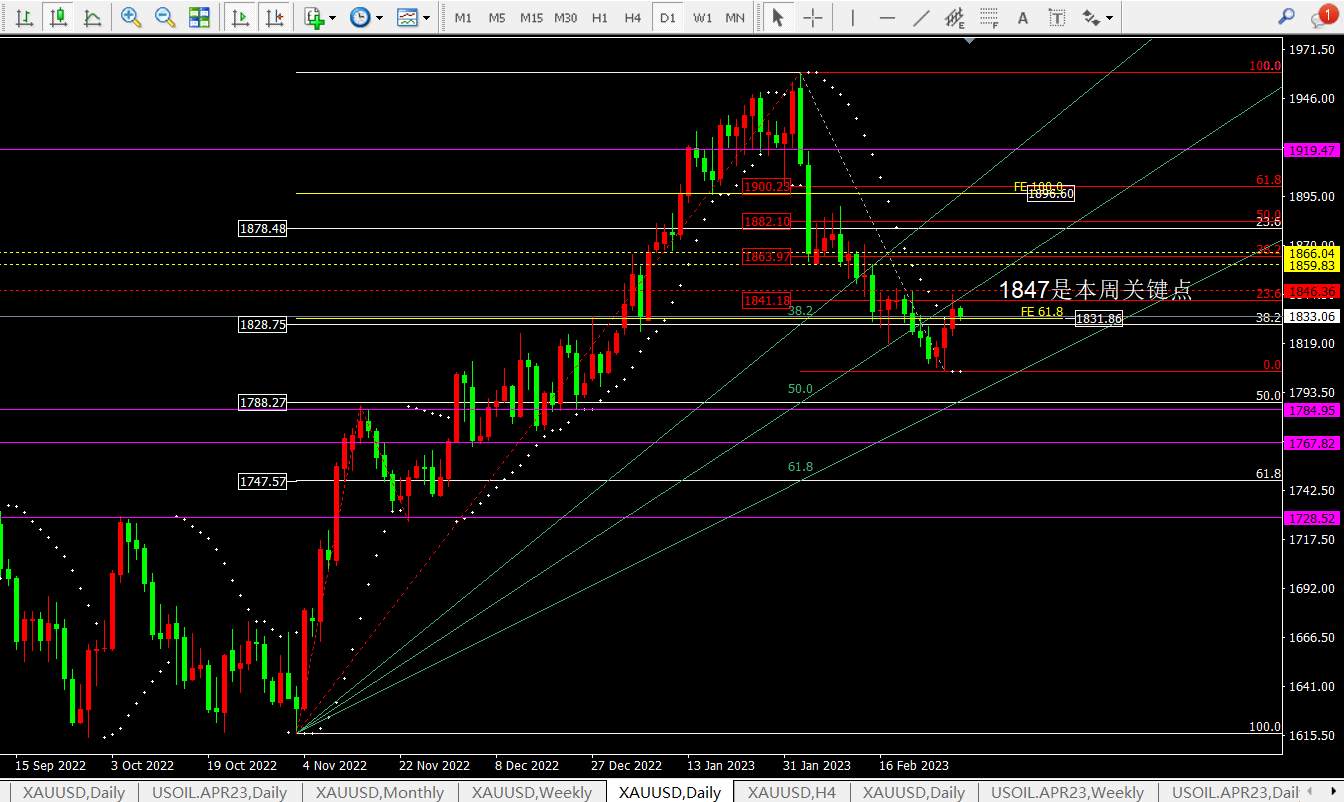The image size is (1344, 802).
Task: Click the 1788.27 price label
Action: tap(263, 402)
